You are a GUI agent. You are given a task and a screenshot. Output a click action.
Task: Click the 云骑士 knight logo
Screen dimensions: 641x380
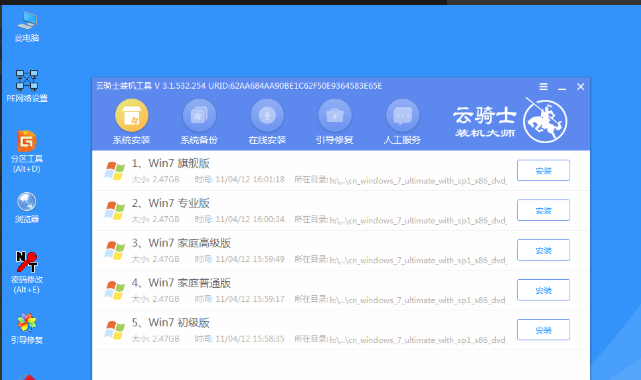point(545,121)
